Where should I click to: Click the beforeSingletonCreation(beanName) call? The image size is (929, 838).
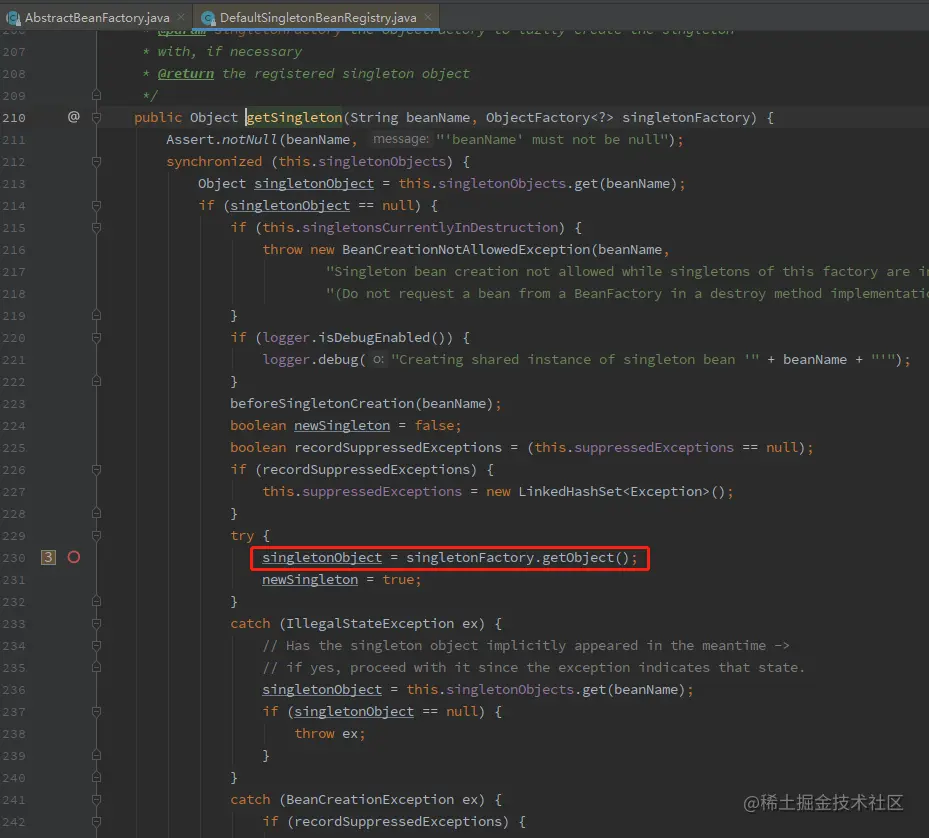tap(361, 404)
